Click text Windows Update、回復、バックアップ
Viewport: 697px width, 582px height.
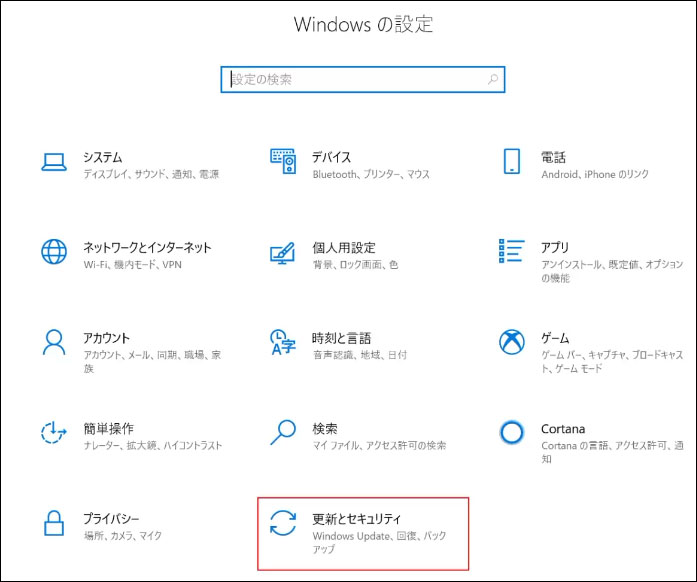tap(379, 542)
